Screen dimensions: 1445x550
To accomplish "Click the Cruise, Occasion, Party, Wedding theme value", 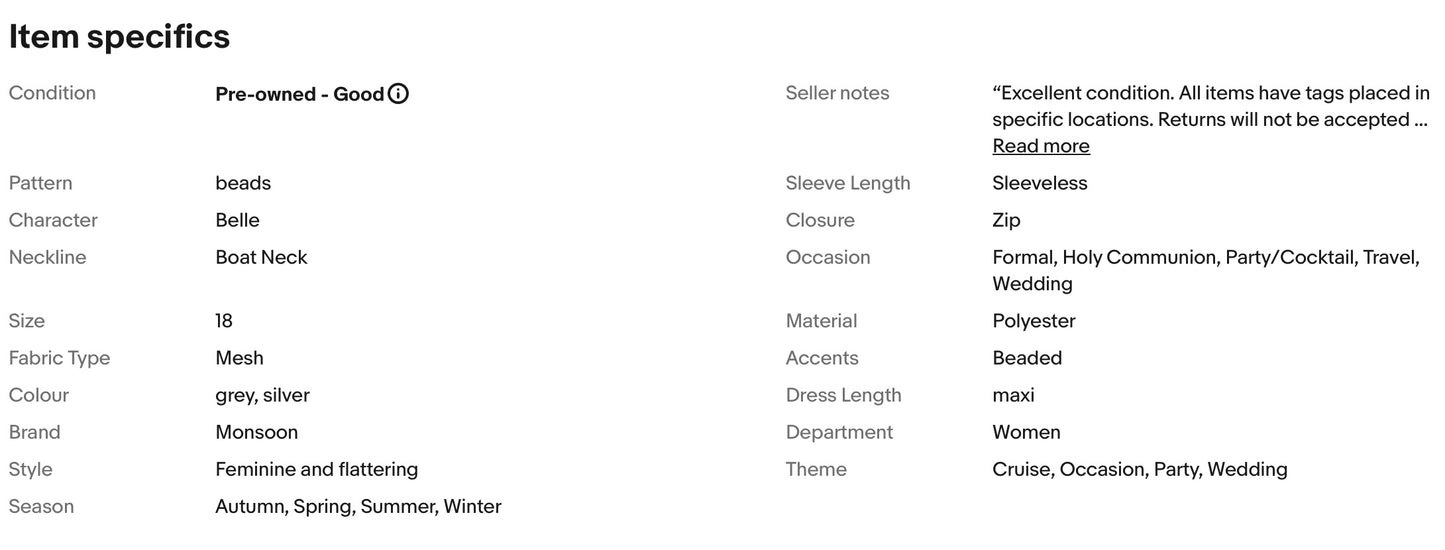I will pyautogui.click(x=1139, y=469).
